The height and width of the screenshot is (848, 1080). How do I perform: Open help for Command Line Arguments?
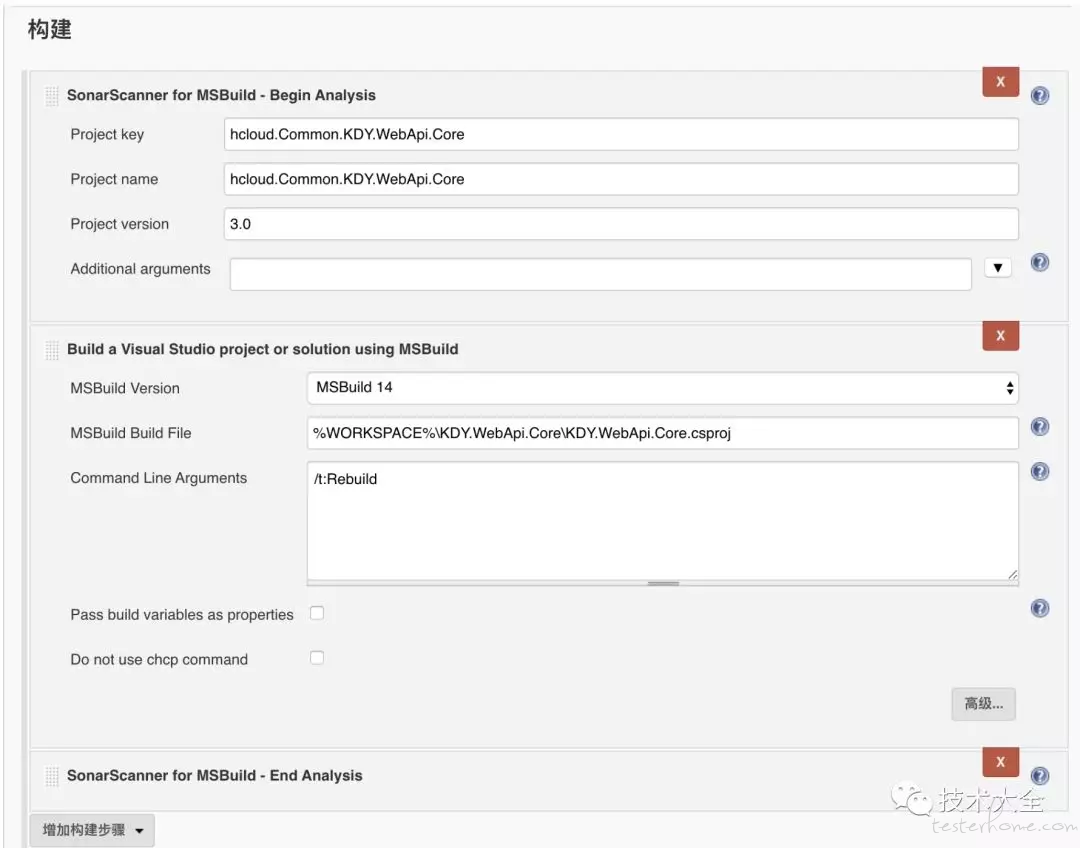pyautogui.click(x=1040, y=472)
